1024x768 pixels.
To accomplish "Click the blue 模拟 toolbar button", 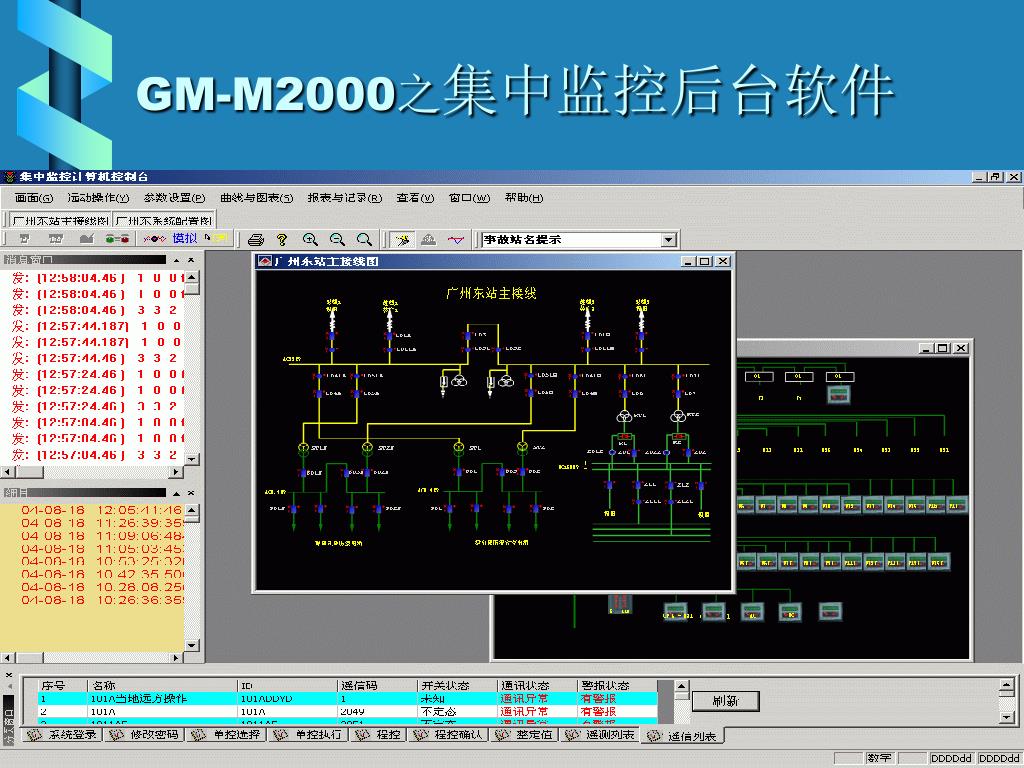I will [185, 238].
